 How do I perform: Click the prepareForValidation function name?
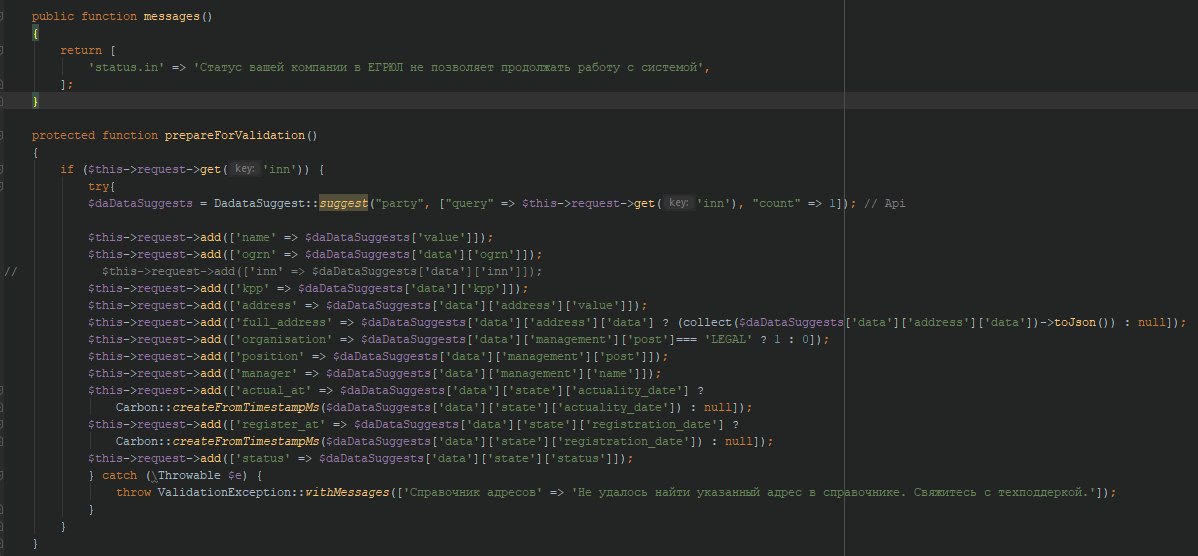tap(235, 135)
